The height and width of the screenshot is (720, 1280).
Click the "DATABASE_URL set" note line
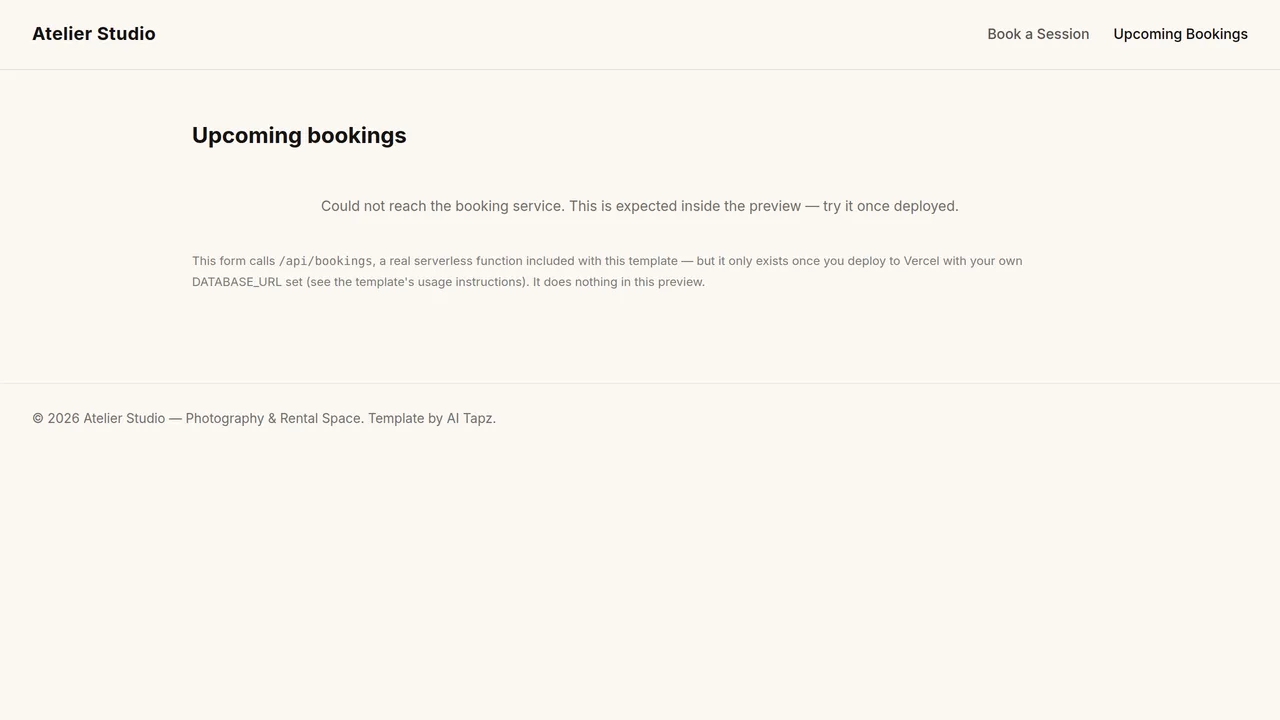tap(448, 282)
